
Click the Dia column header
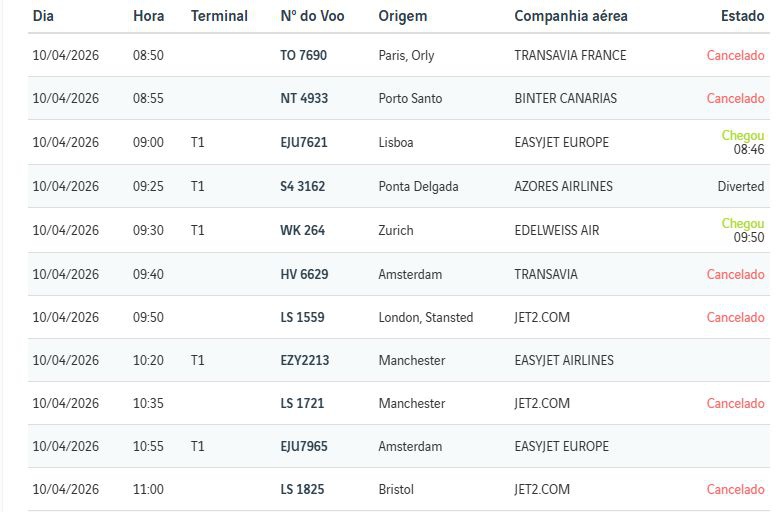(43, 16)
